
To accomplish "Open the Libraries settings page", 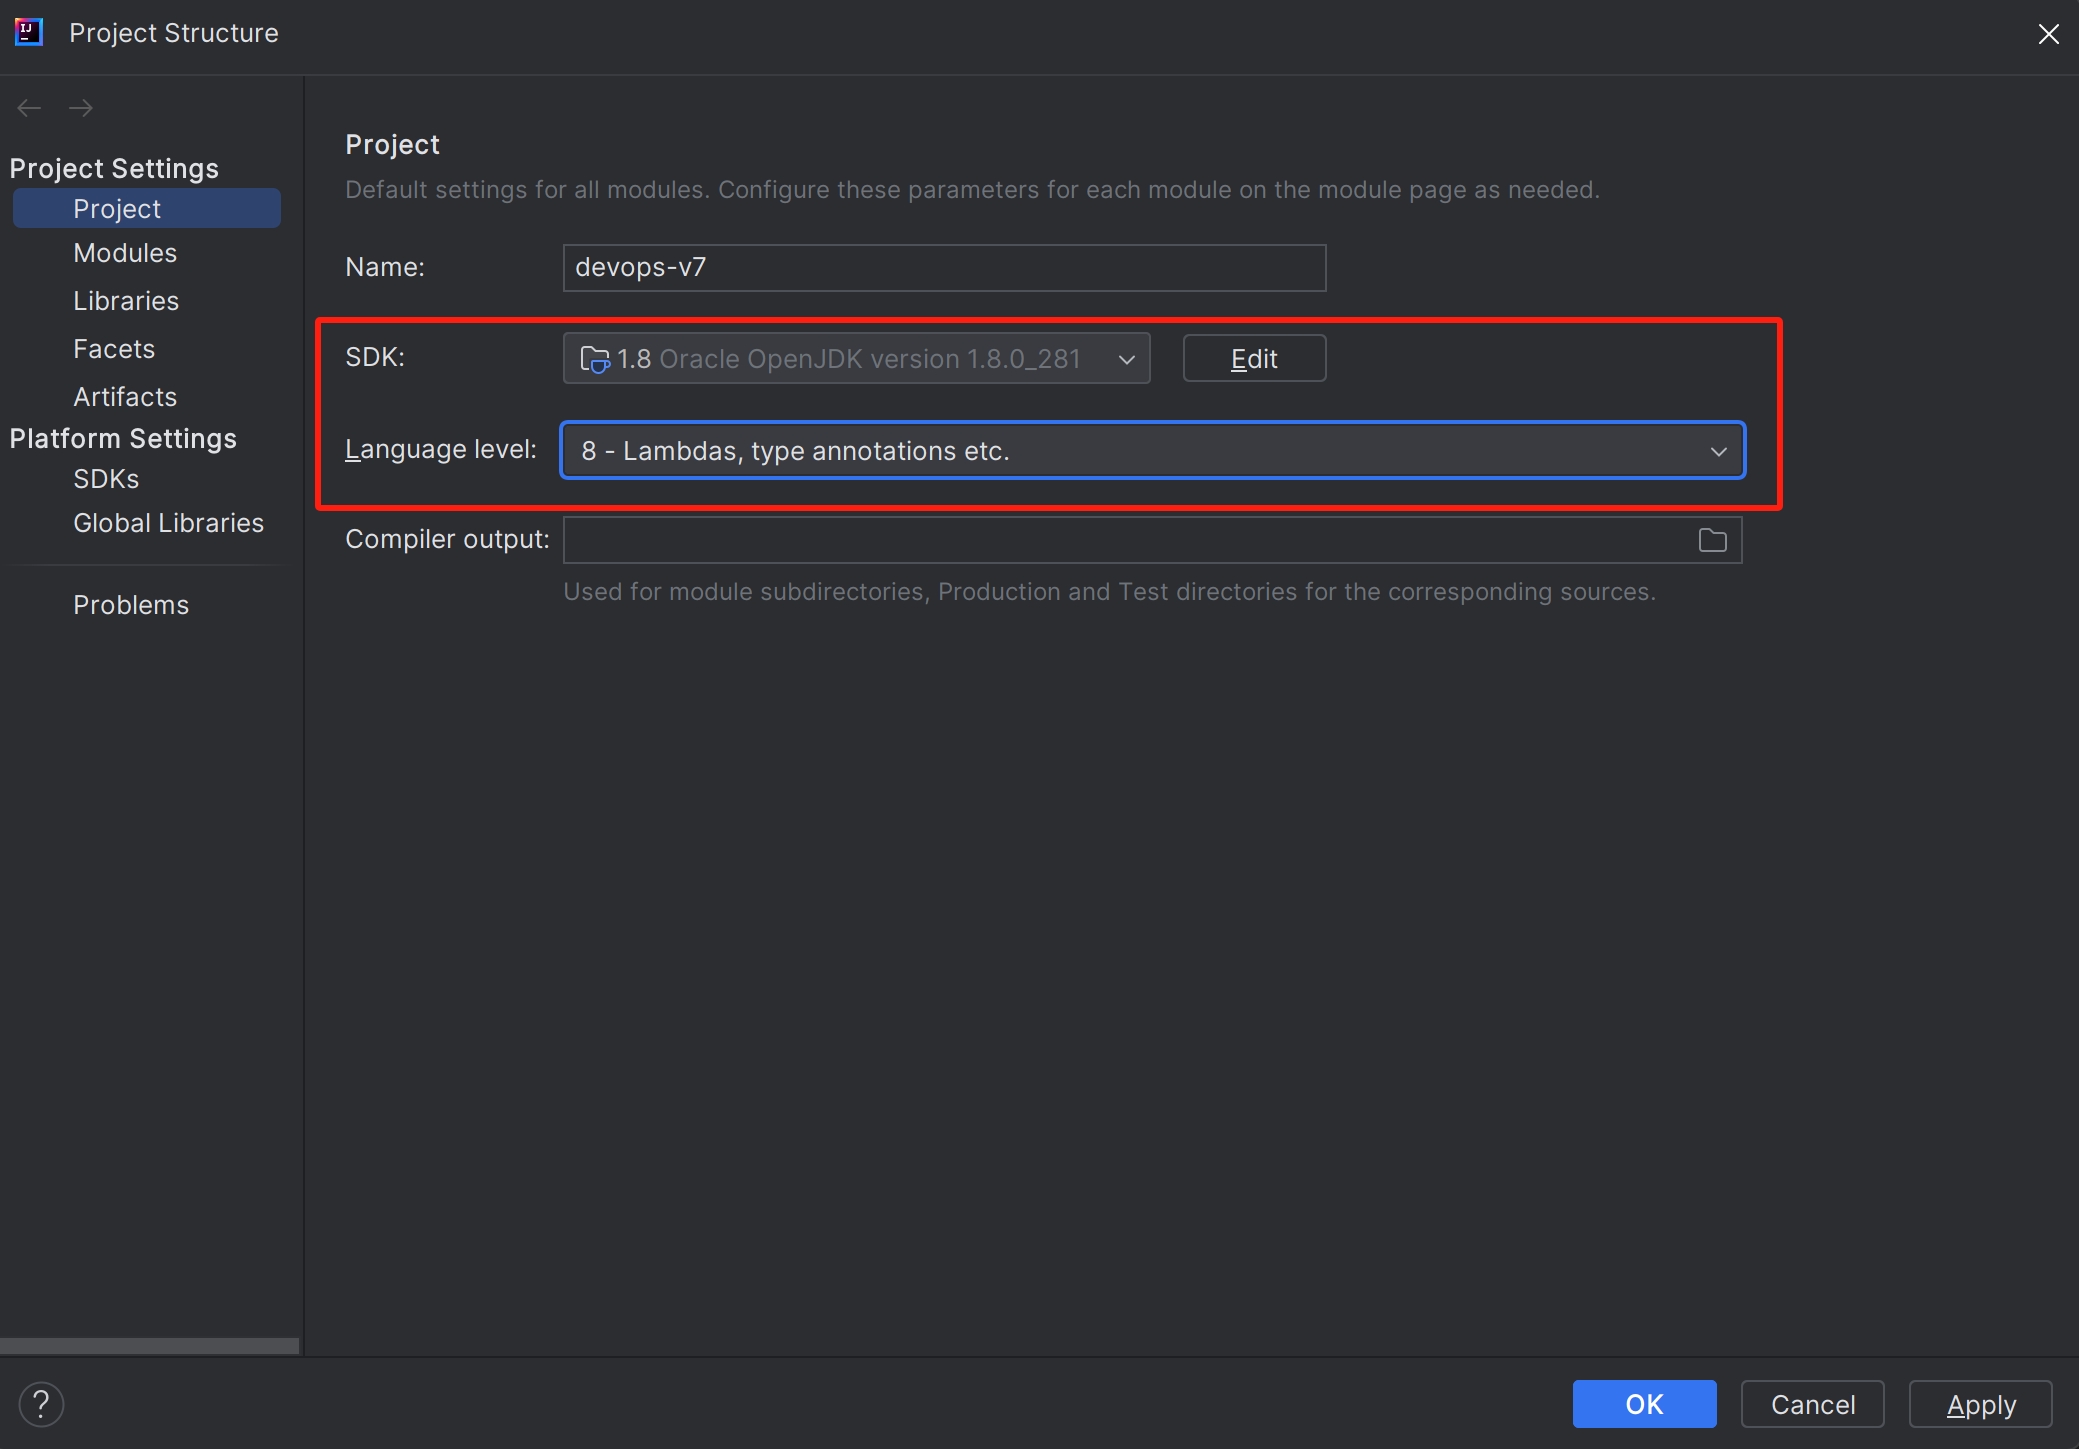I will [x=126, y=301].
